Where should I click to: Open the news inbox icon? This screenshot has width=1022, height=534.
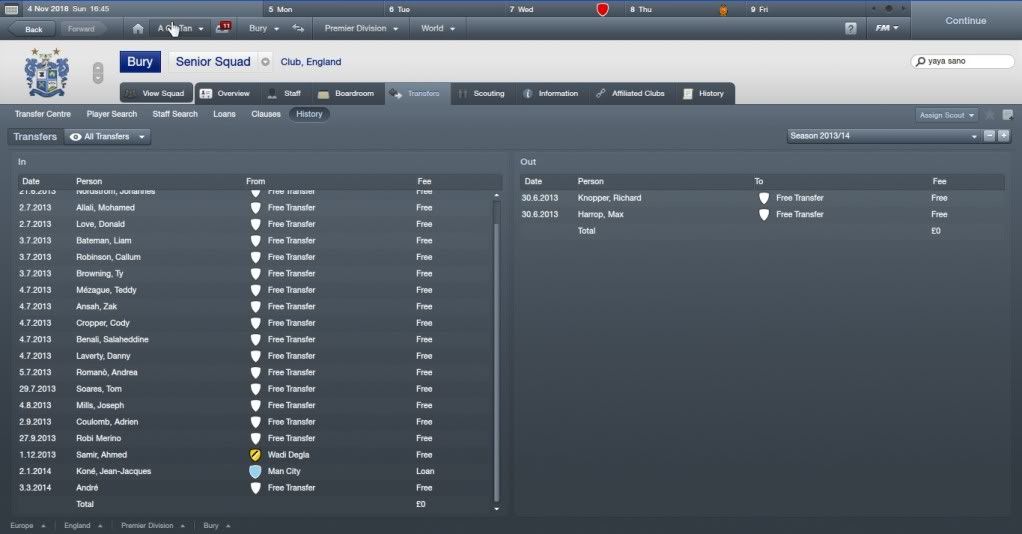(224, 28)
